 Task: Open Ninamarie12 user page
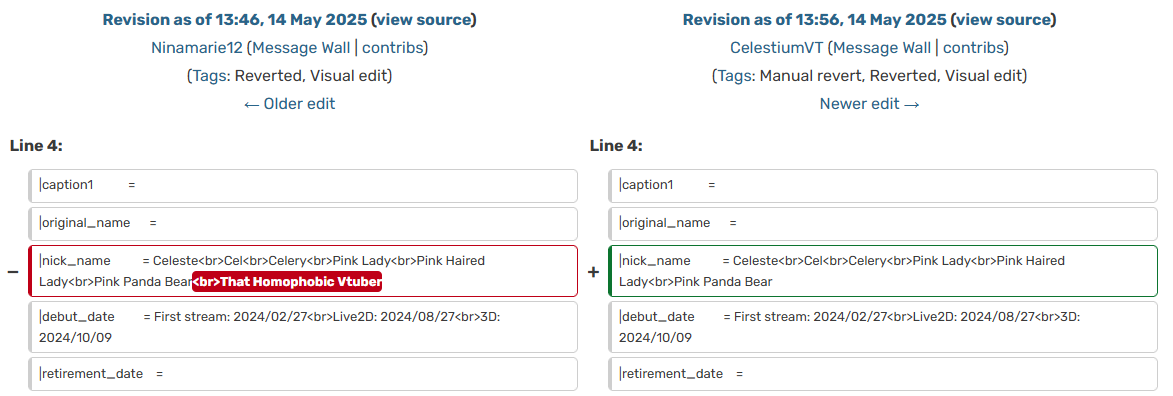pos(197,48)
